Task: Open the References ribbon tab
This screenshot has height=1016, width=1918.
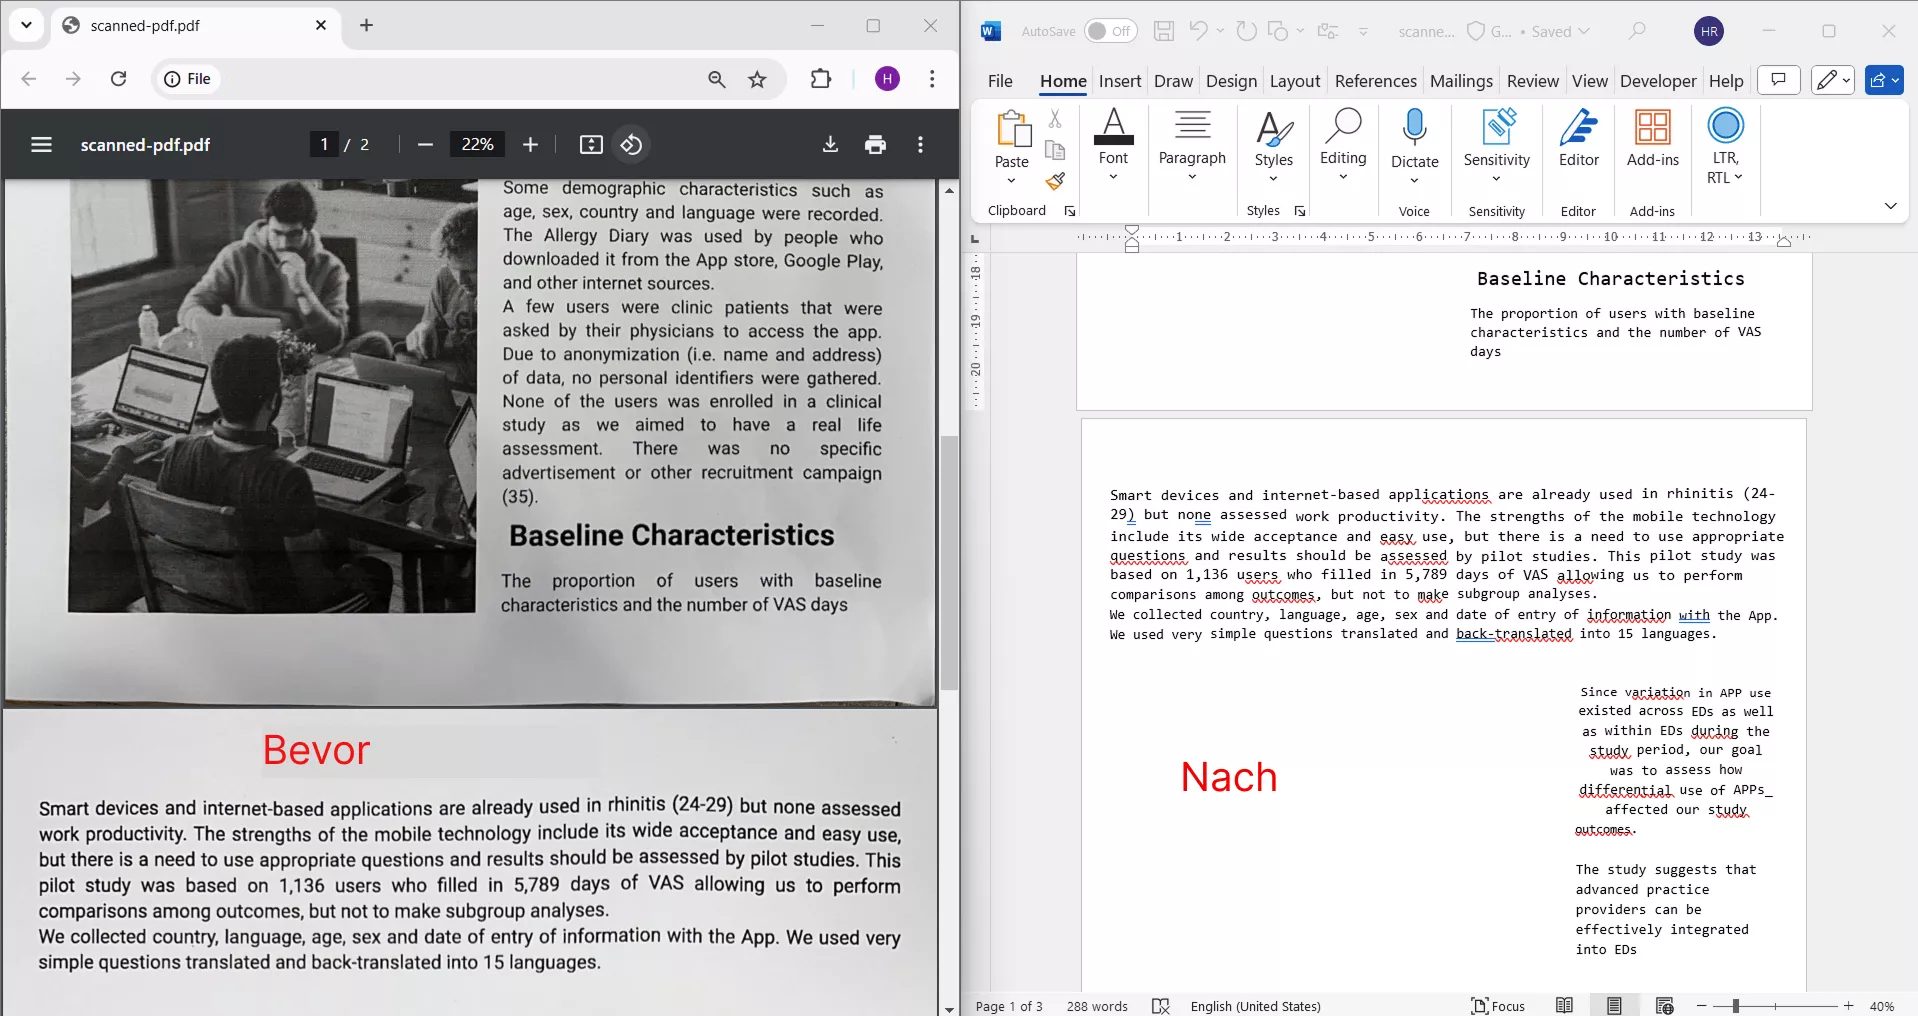Action: click(1375, 81)
